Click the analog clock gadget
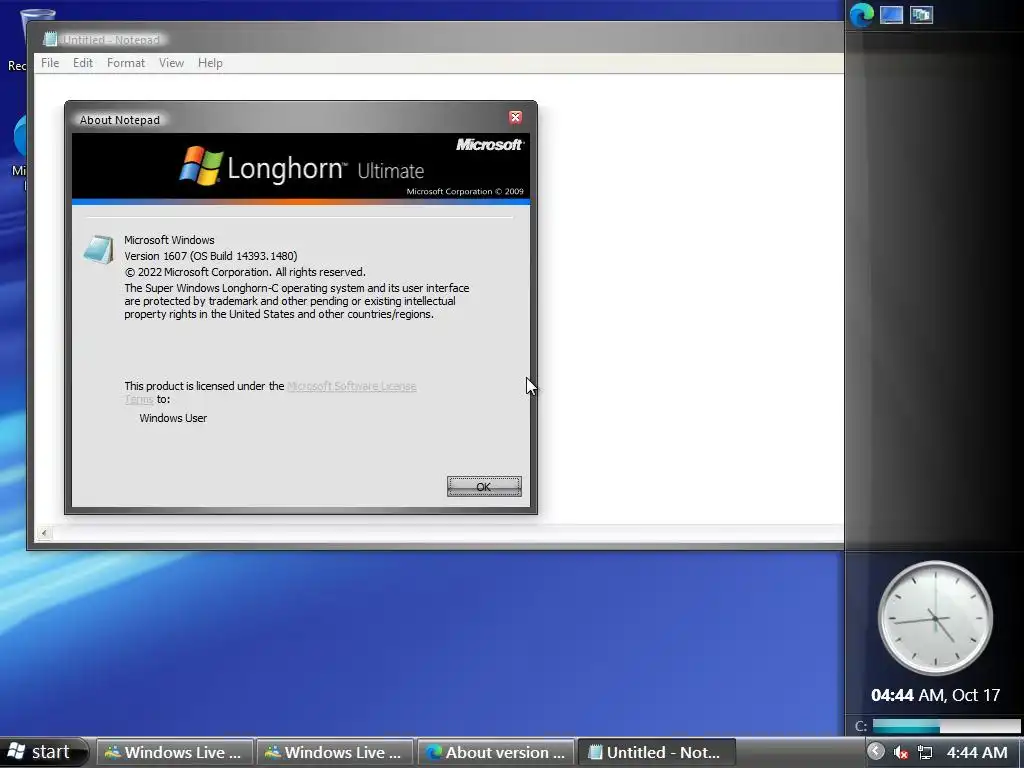The height and width of the screenshot is (768, 1024). click(x=935, y=618)
